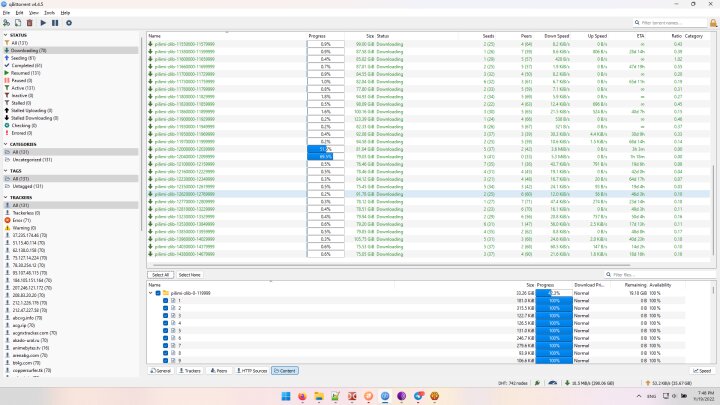
Task: Collapse the pilimi-zlib-0-119999 folder tree
Action: (x=151, y=293)
